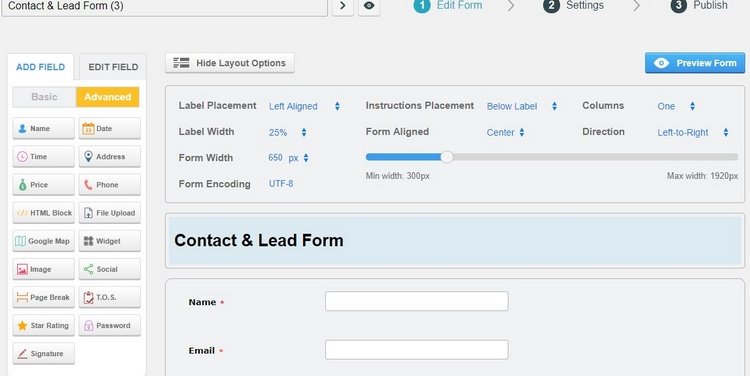750x376 pixels.
Task: Insert an HTML Block field
Action: (44, 213)
